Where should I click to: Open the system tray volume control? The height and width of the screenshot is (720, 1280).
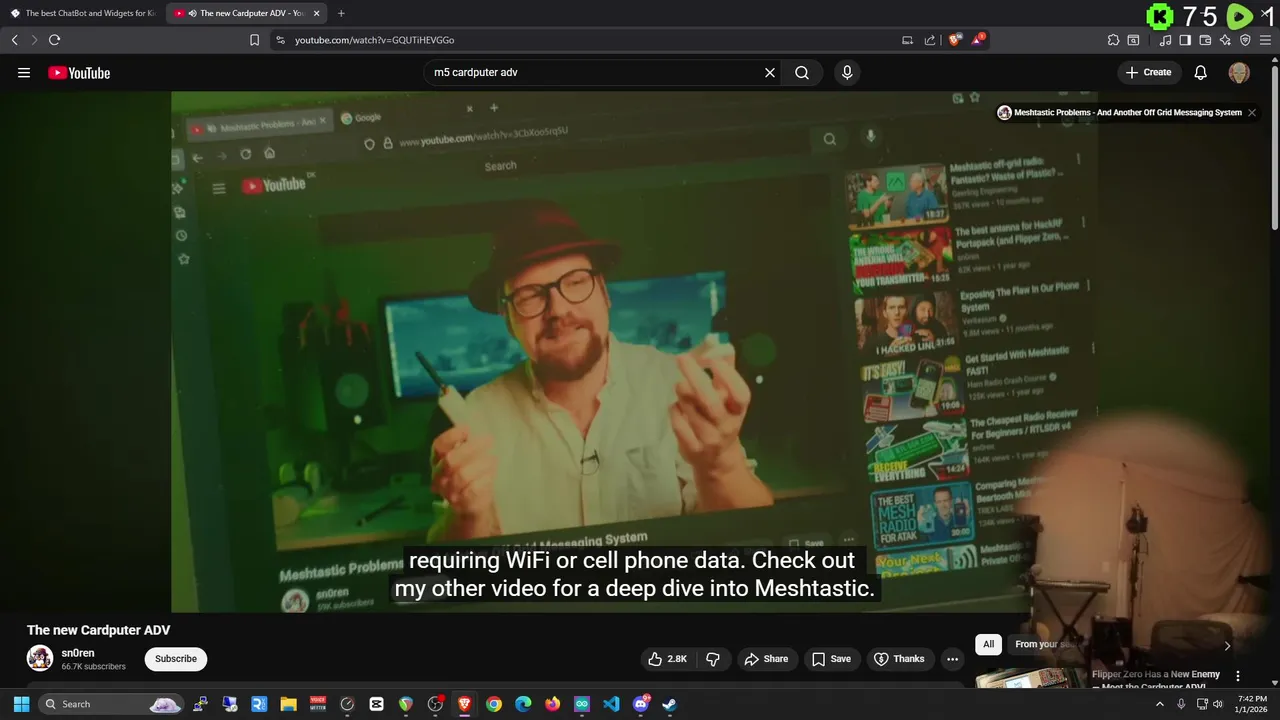coord(1218,704)
